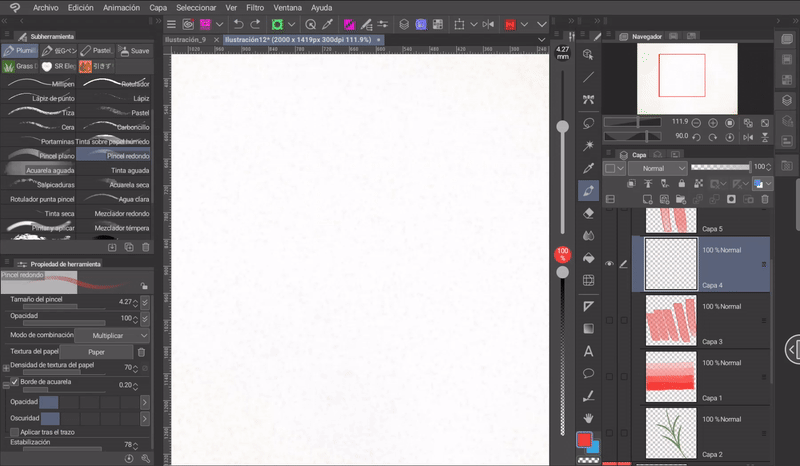This screenshot has height=466, width=800.
Task: Open the layer blend mode 'Normal' dropdown
Action: point(659,168)
